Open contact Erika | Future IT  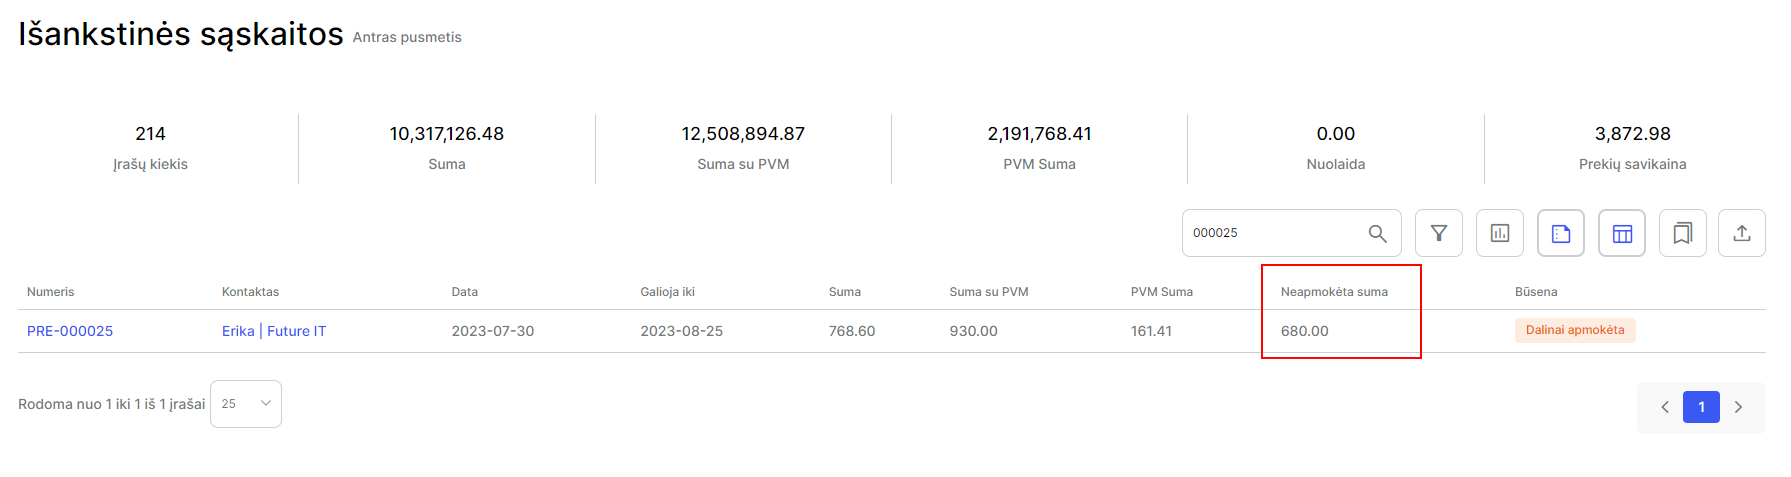coord(274,331)
